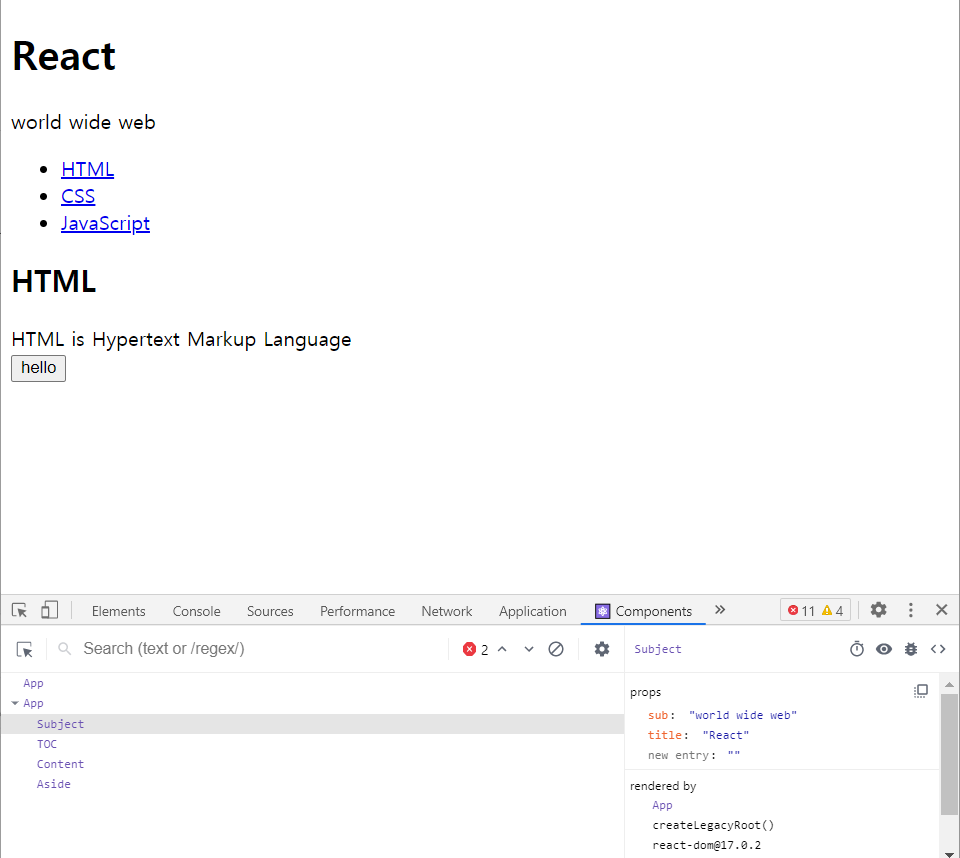Image resolution: width=960 pixels, height=858 pixels.
Task: Click the new entry prop name field
Action: 678,755
